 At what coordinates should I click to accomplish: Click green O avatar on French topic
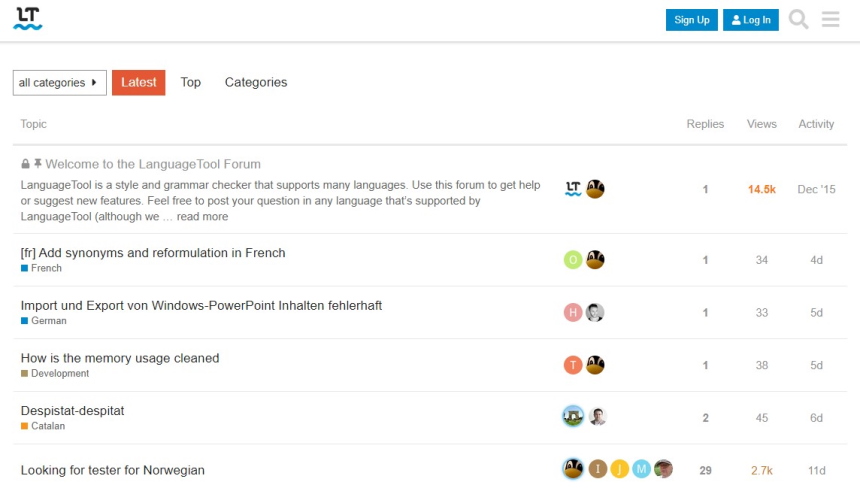573,259
